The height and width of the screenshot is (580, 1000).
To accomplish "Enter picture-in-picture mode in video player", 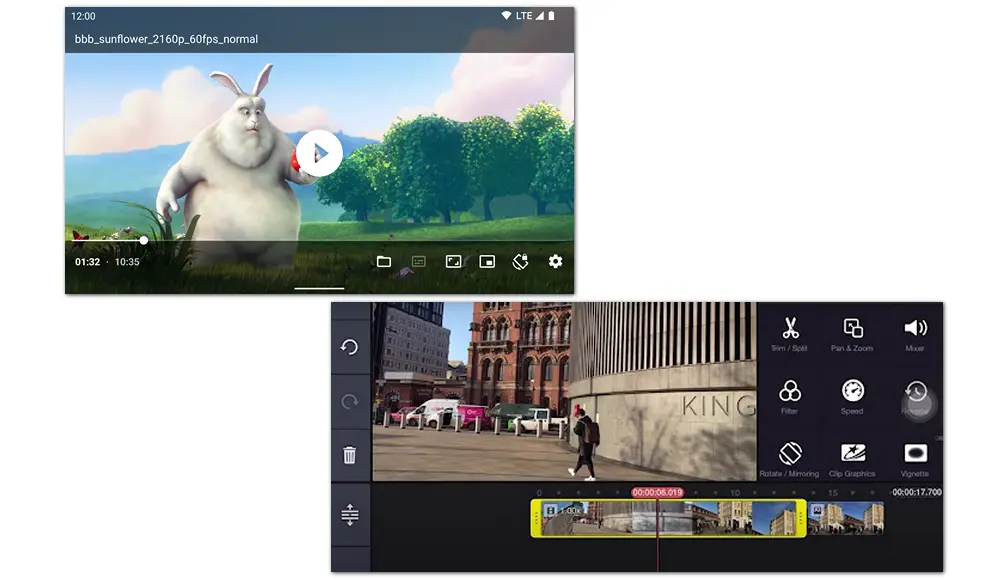I will (487, 262).
